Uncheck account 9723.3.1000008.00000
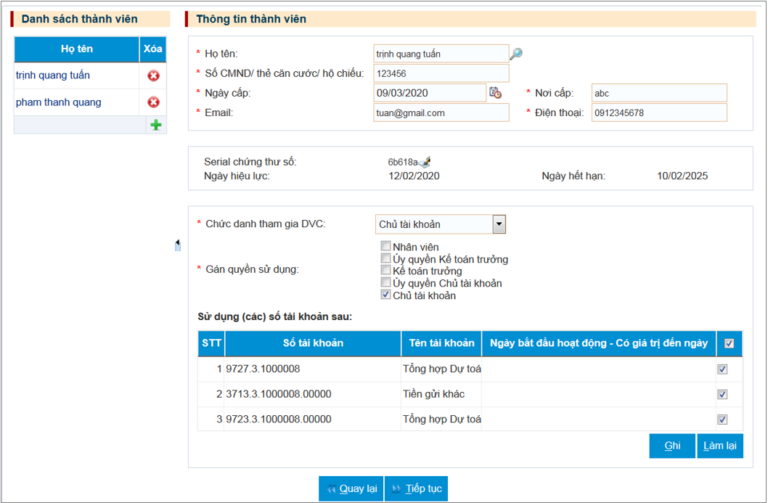 click(722, 419)
